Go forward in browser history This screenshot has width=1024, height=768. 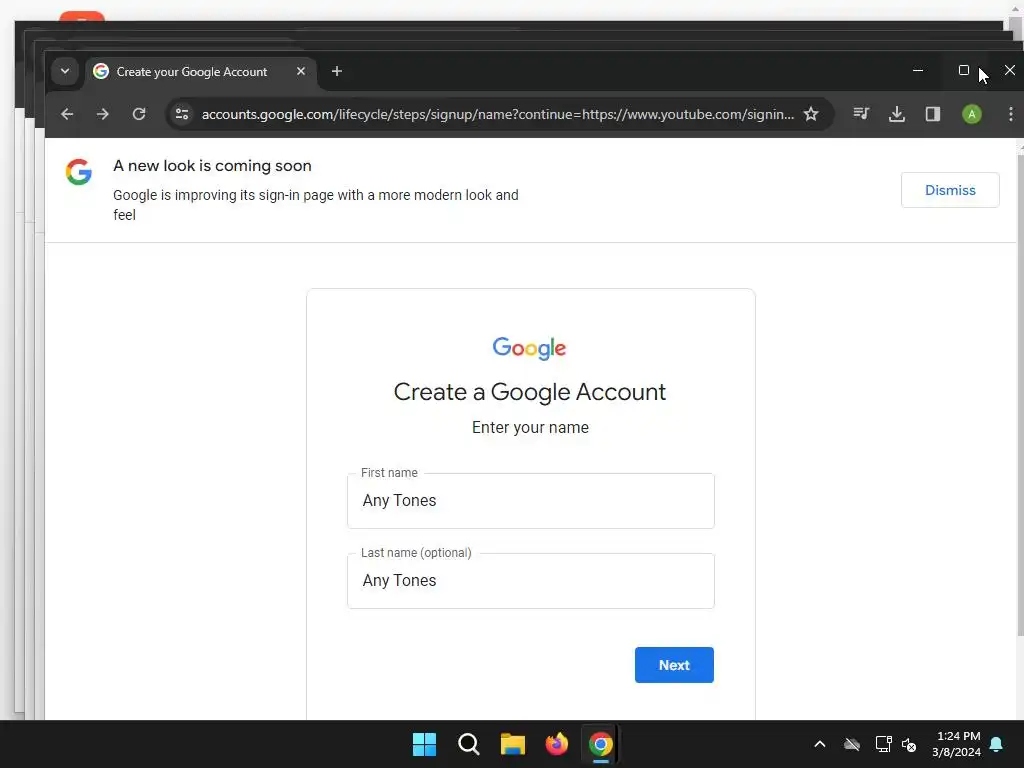click(x=103, y=114)
